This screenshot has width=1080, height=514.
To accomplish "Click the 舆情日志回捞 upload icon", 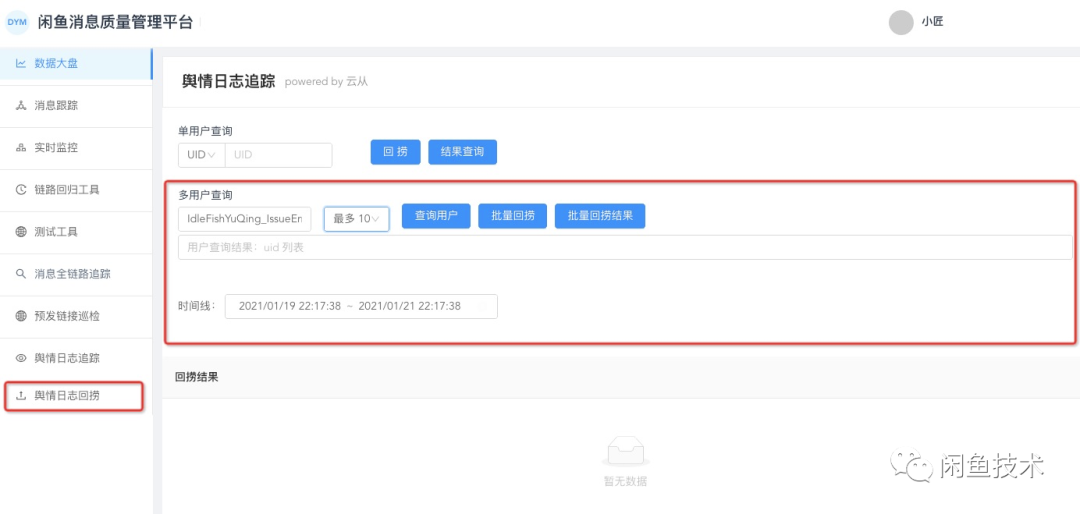I will click(x=21, y=396).
